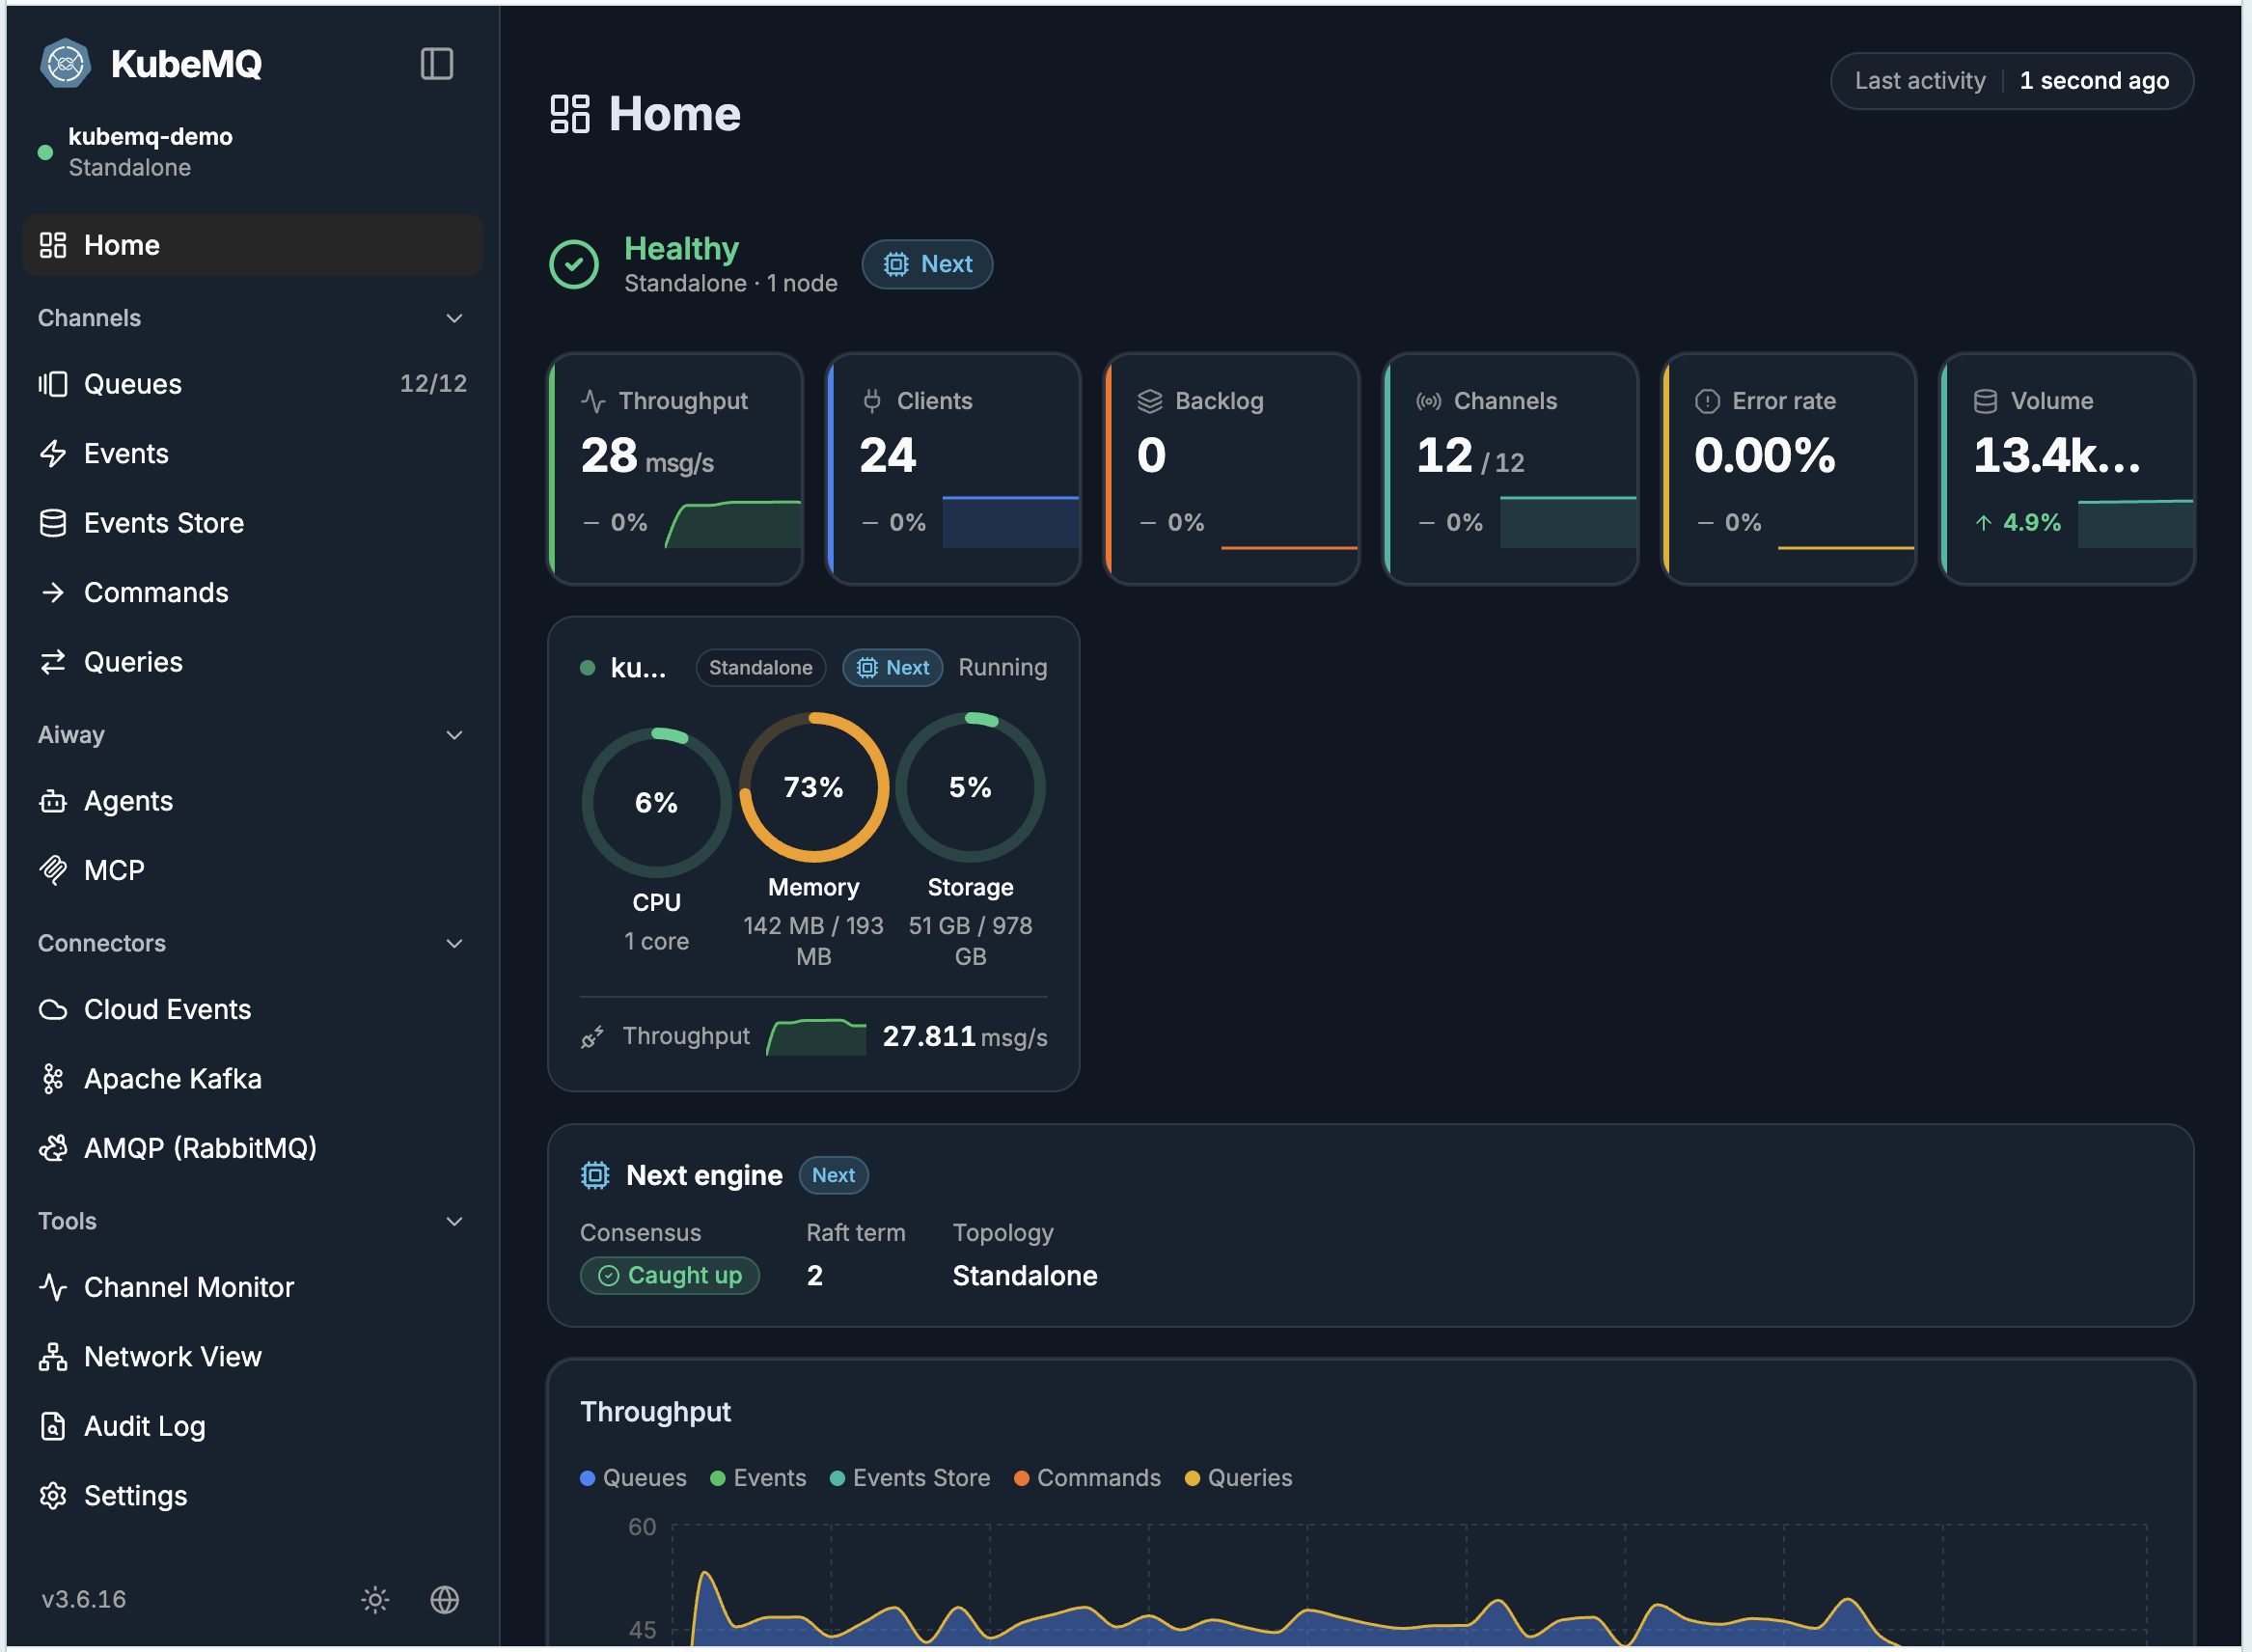Click the Cloud Events cloud icon
This screenshot has height=1652, width=2252.
click(53, 1010)
